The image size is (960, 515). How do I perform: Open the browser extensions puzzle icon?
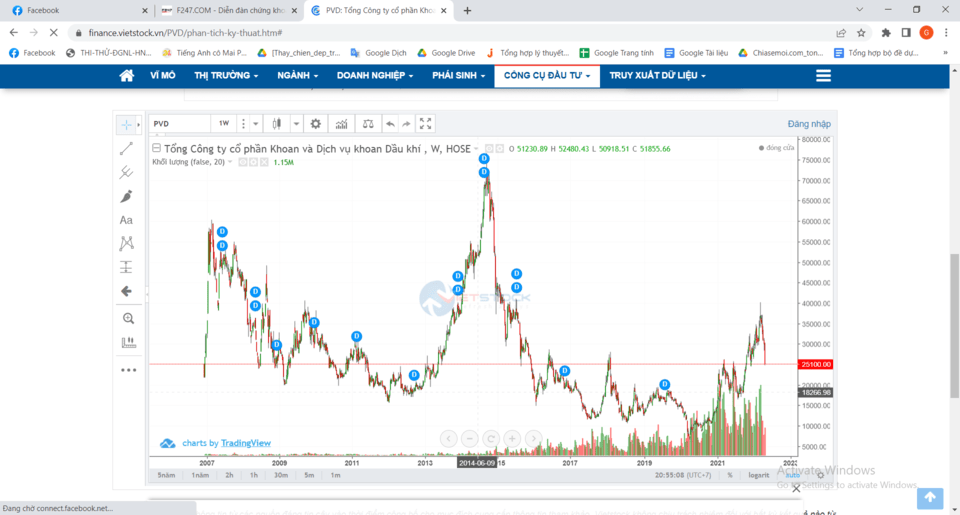(x=886, y=32)
